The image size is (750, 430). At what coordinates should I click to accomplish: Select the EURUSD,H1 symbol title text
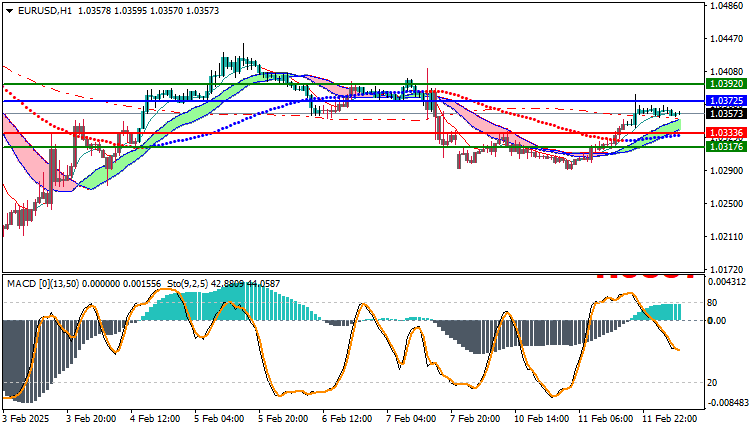pos(44,11)
